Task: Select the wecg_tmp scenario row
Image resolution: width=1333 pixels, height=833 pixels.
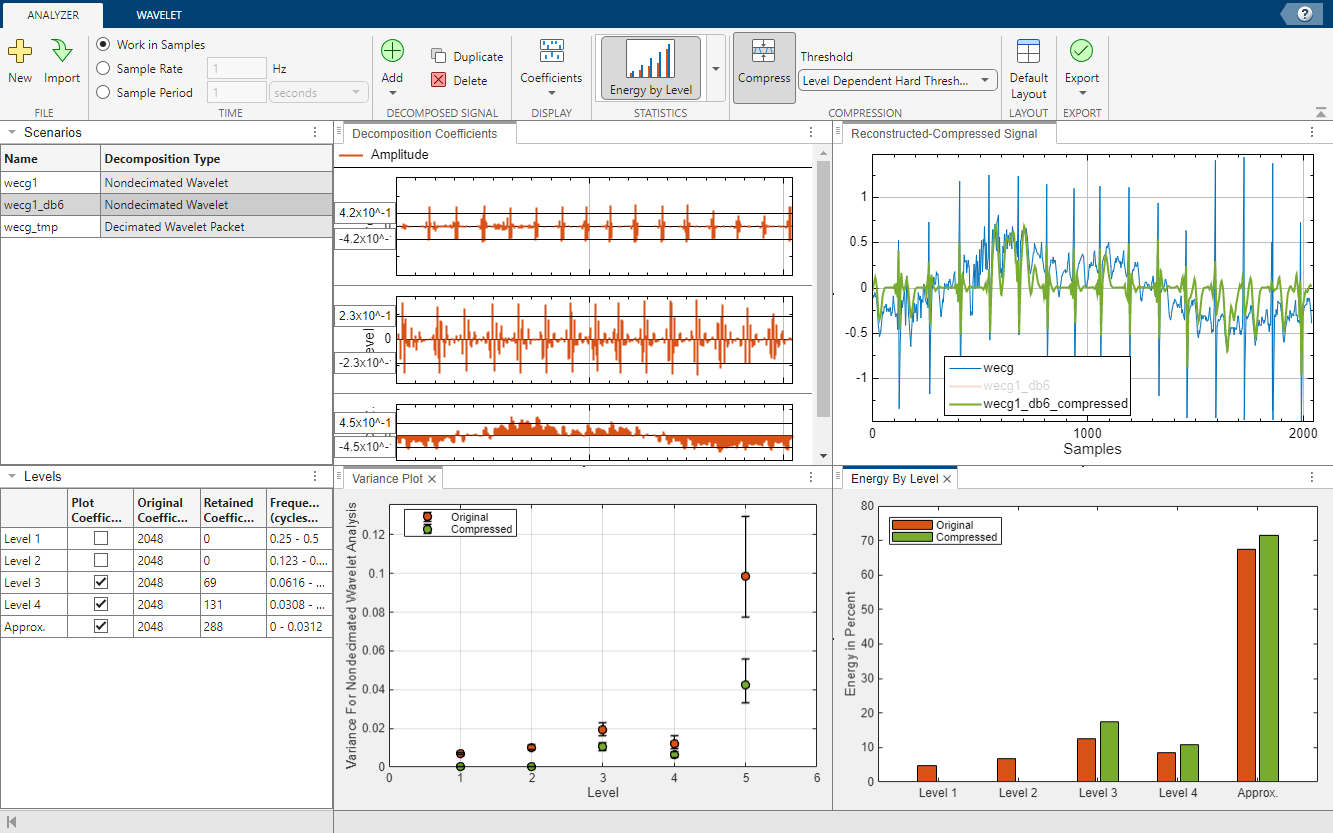Action: tap(50, 227)
